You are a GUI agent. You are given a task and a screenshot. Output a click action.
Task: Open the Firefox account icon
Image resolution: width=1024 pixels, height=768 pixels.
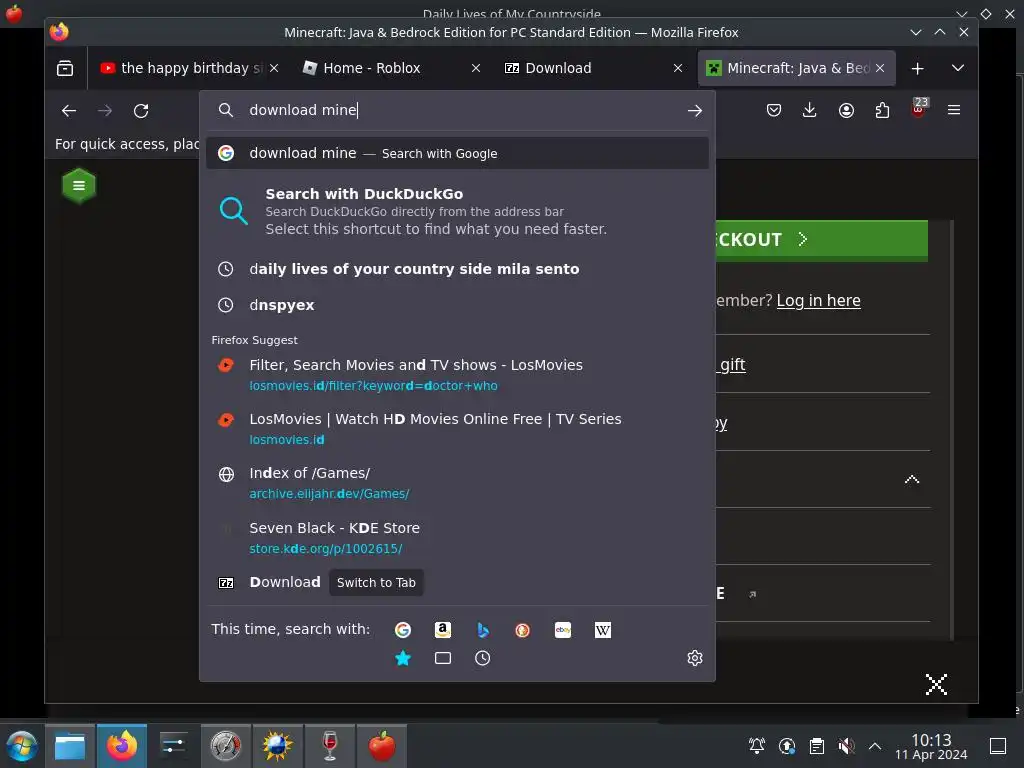pos(846,110)
